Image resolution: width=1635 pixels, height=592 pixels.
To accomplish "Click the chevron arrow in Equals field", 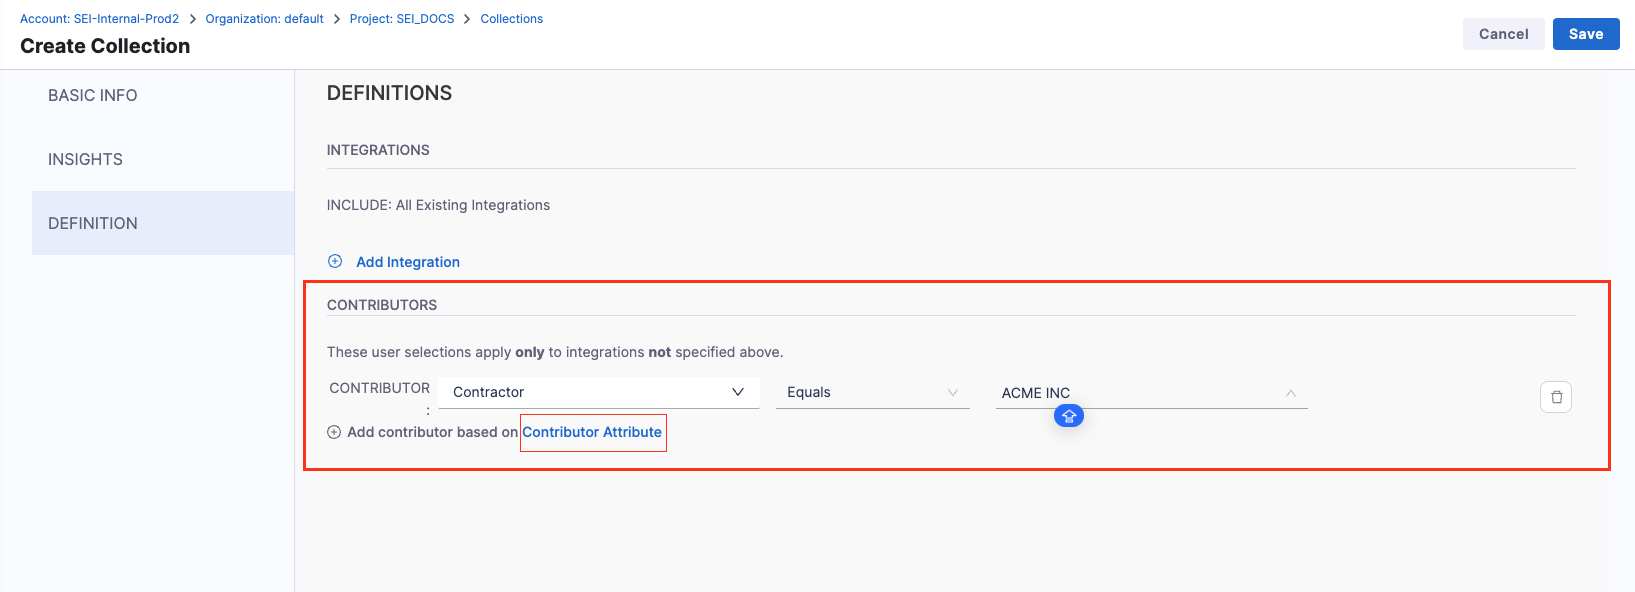I will click(953, 393).
